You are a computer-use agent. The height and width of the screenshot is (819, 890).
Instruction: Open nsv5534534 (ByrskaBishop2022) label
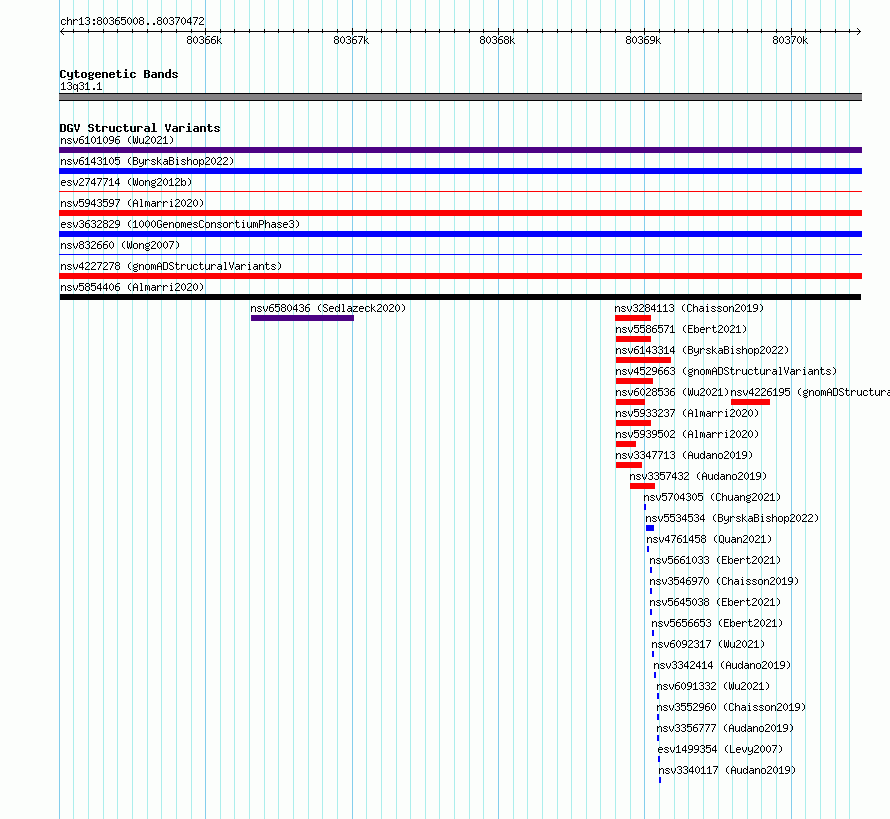point(732,518)
